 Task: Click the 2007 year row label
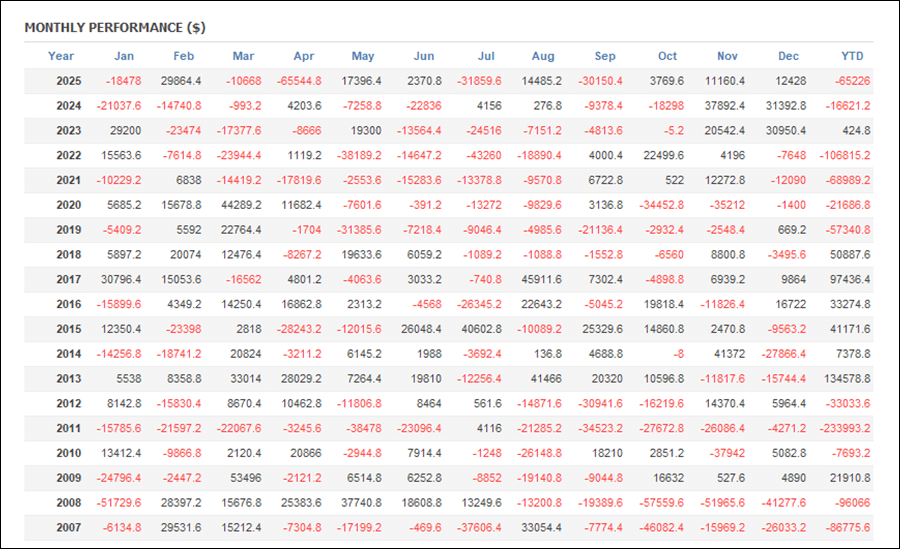pos(68,527)
